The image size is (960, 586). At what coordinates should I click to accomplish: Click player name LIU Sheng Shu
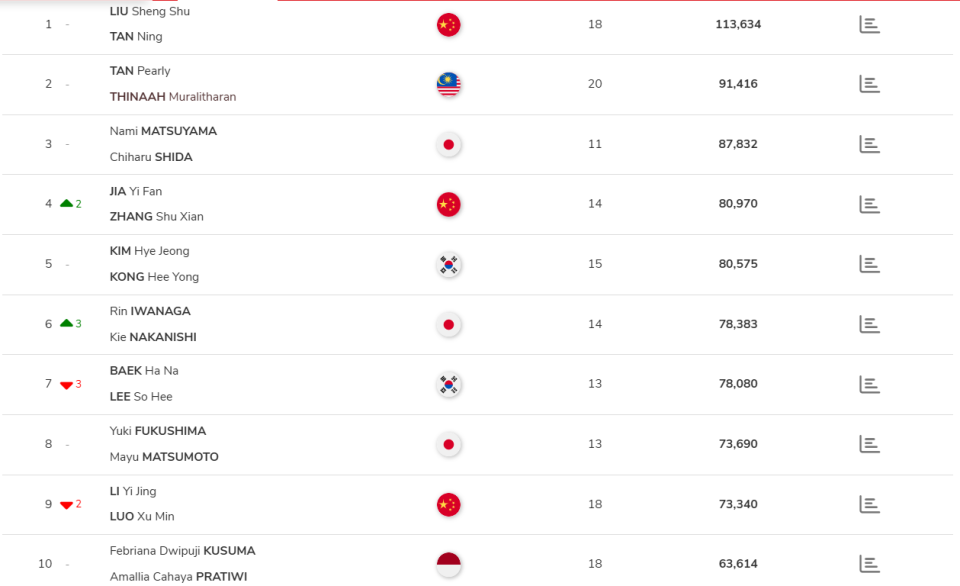(149, 11)
